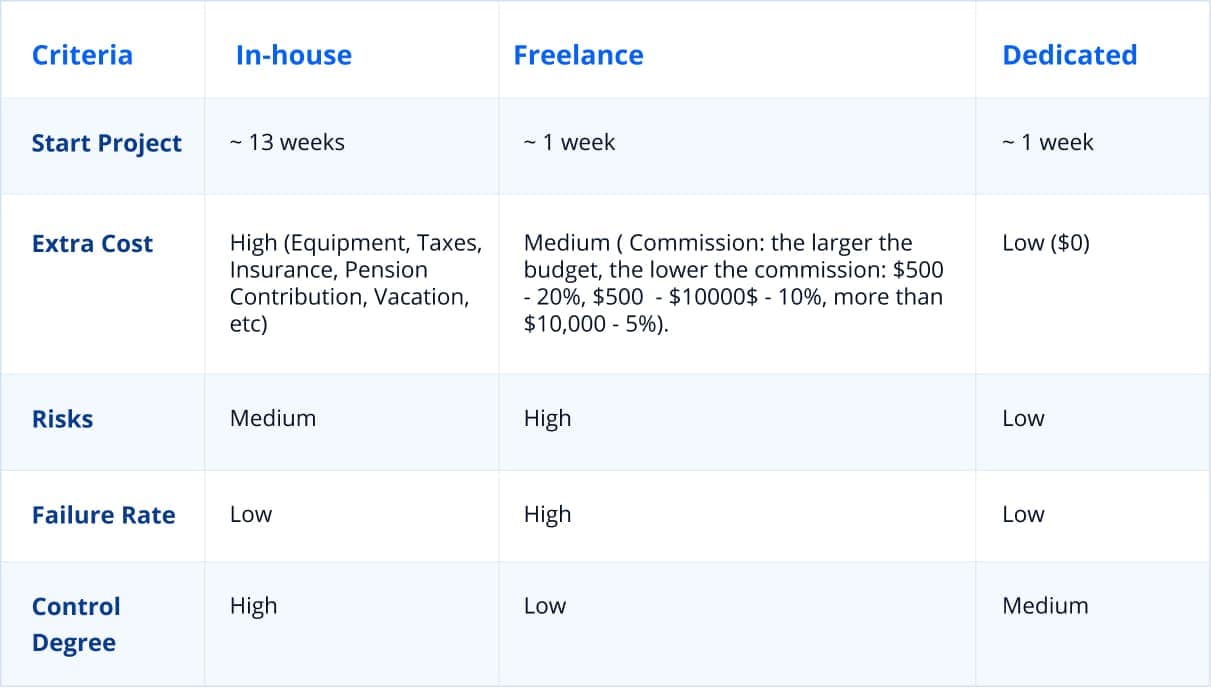Click the Freelance Failure Rate High cell
This screenshot has height=688, width=1211.
[x=547, y=514]
